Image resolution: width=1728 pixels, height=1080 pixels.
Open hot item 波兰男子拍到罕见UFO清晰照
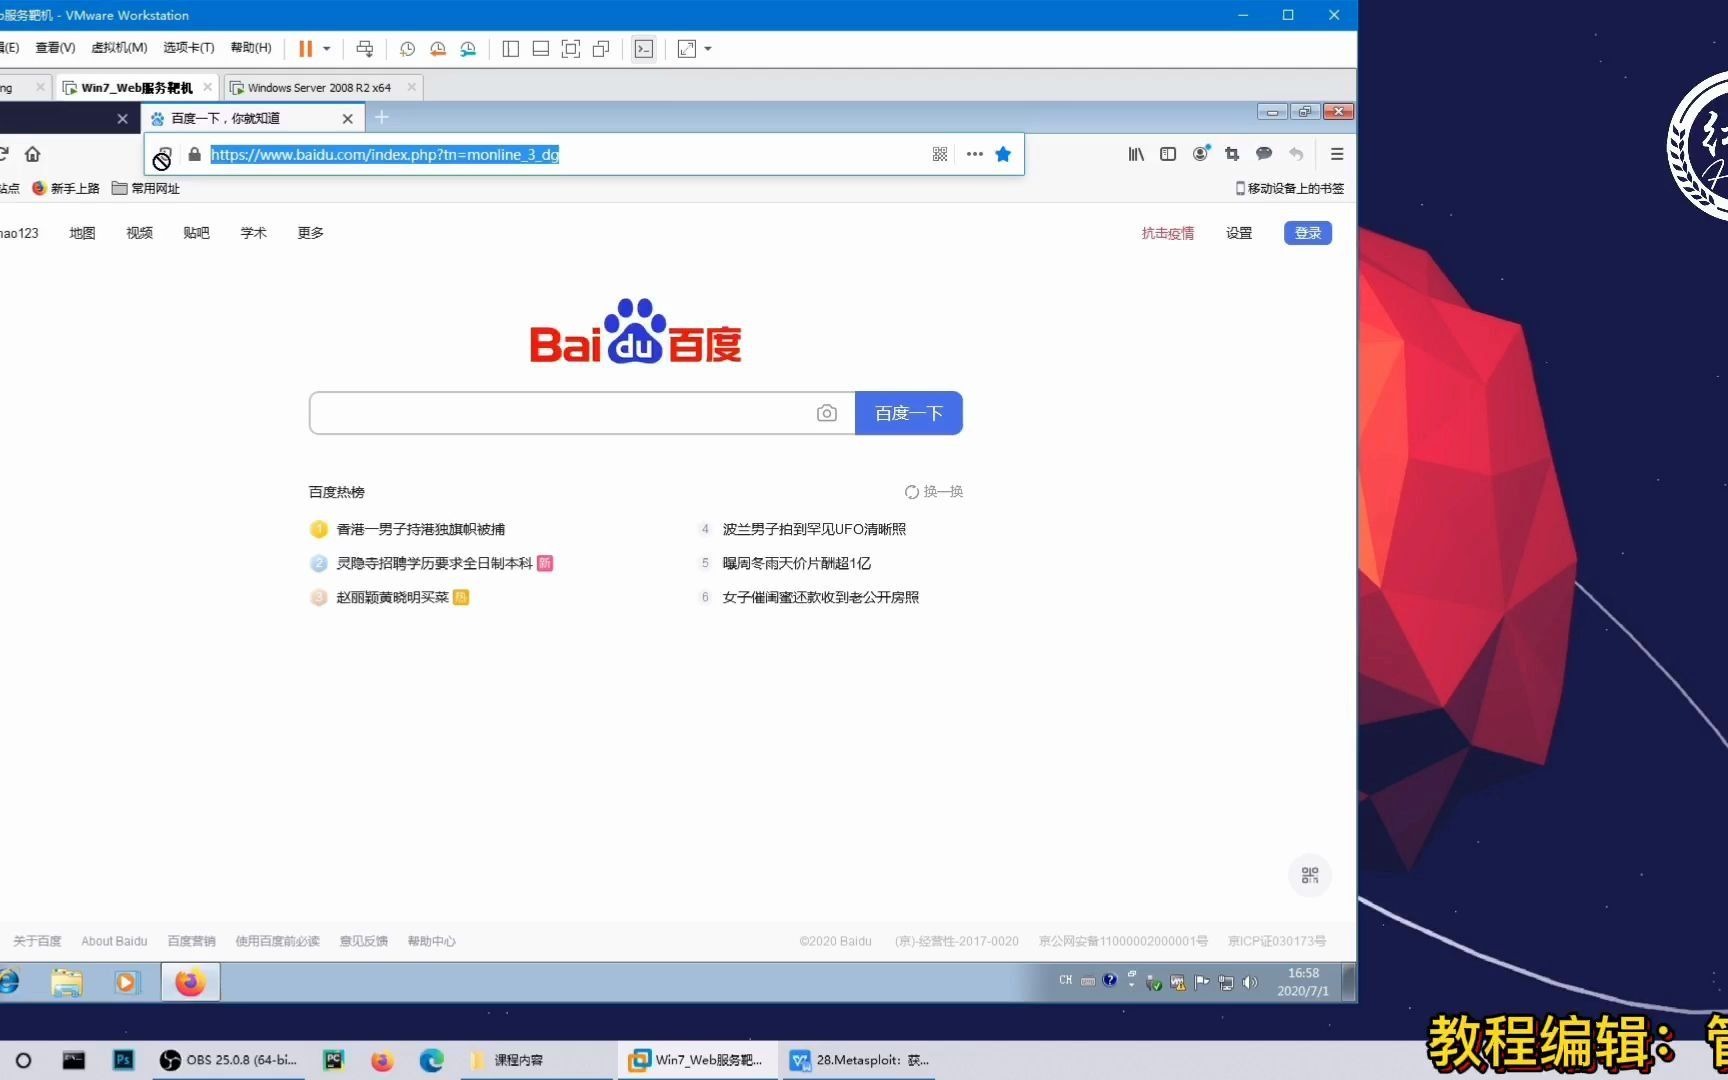click(x=814, y=529)
